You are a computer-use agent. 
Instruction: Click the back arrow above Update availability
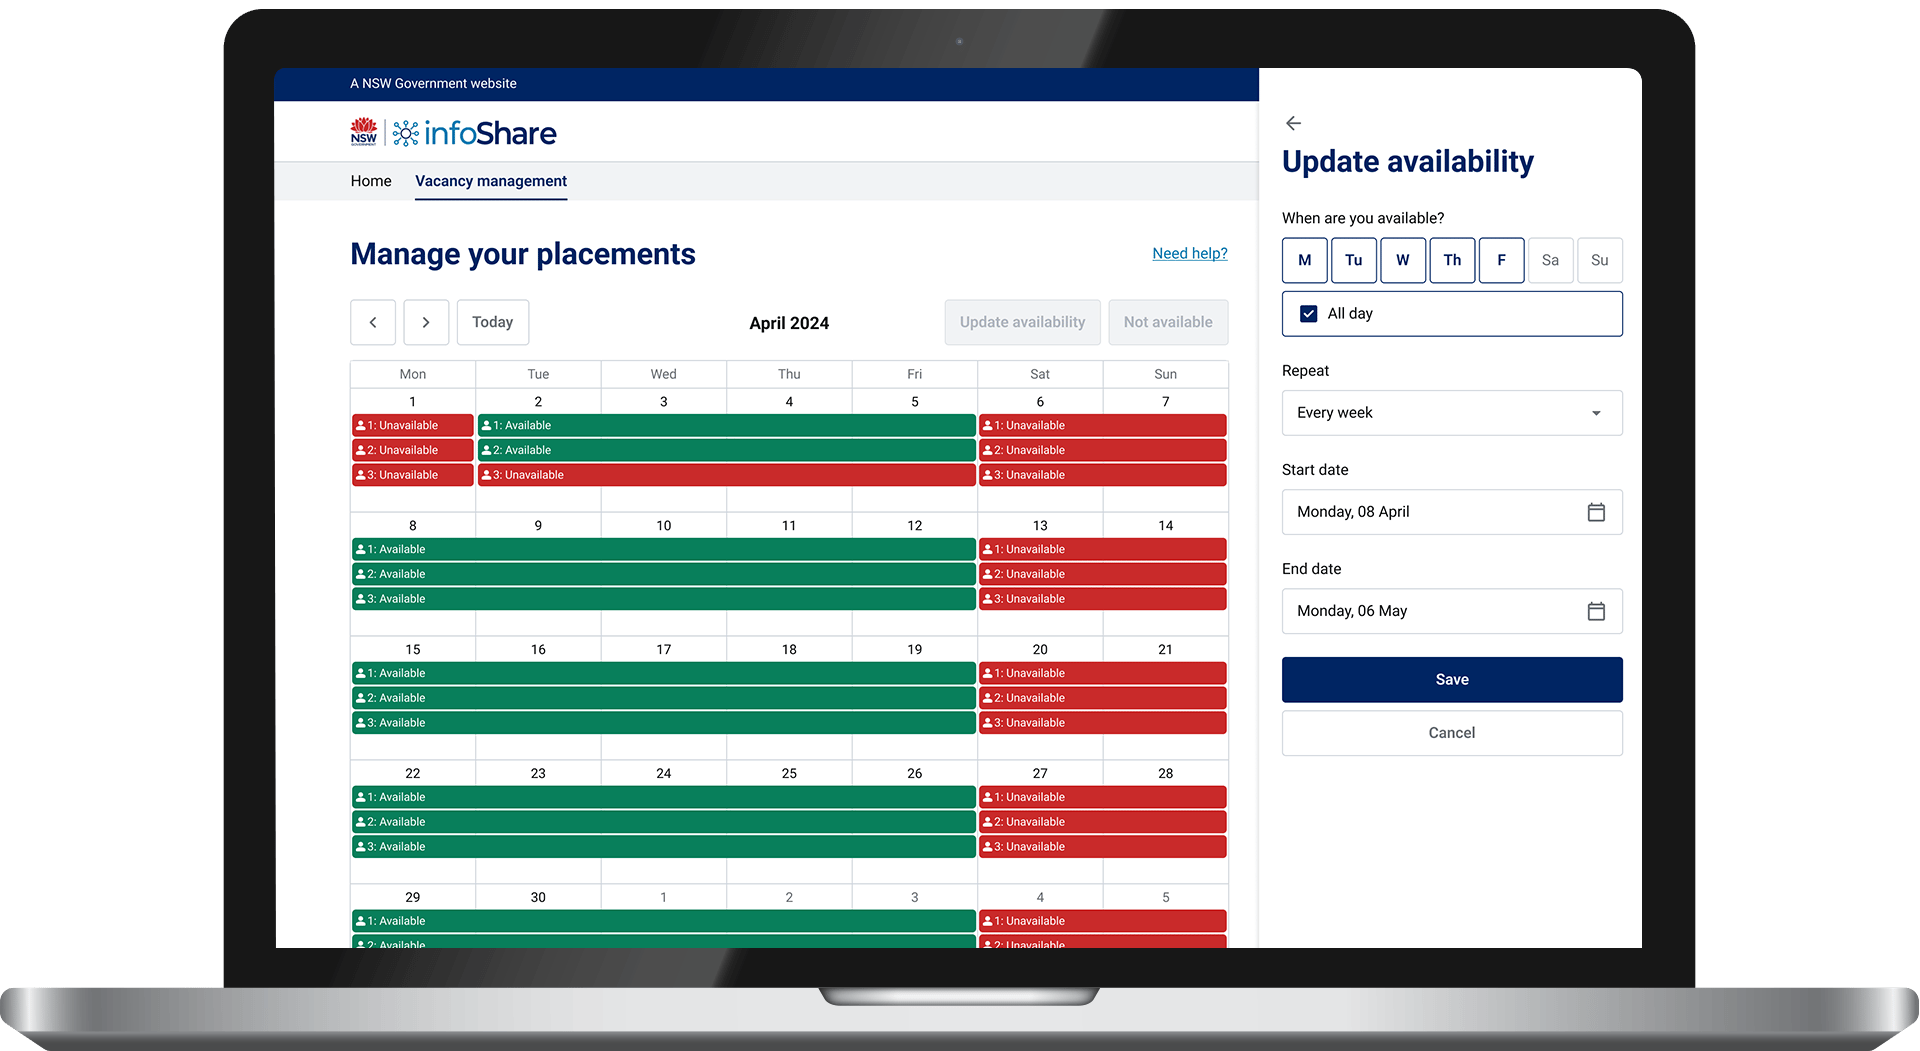[x=1293, y=123]
